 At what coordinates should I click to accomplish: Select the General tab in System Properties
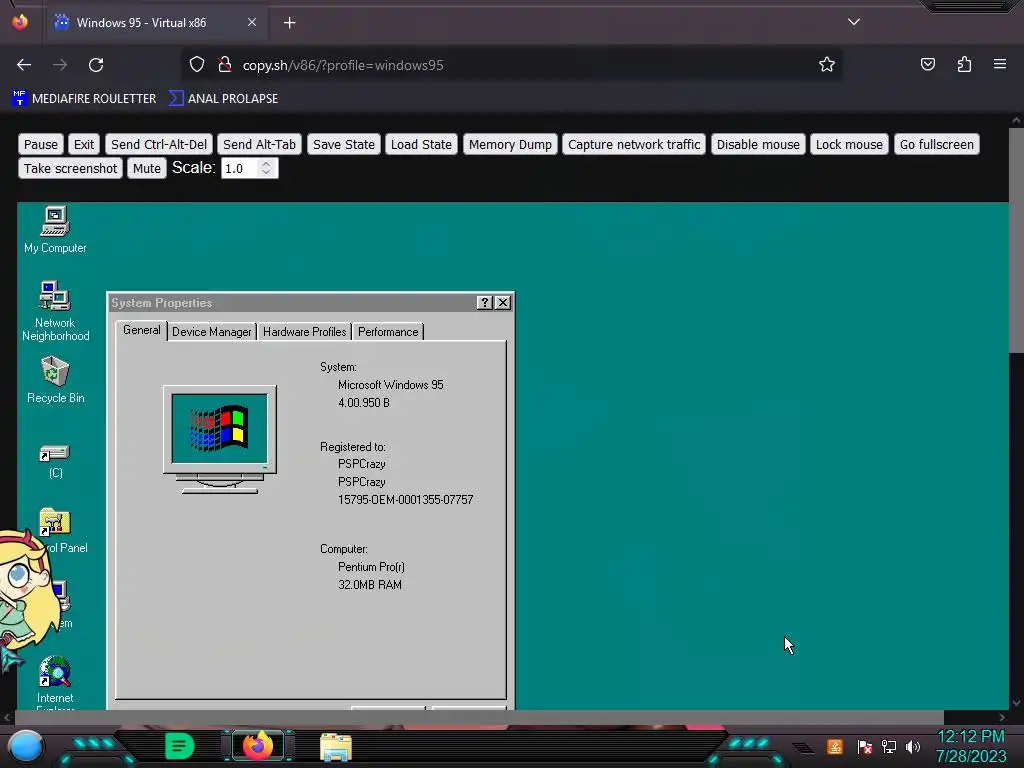(x=142, y=330)
